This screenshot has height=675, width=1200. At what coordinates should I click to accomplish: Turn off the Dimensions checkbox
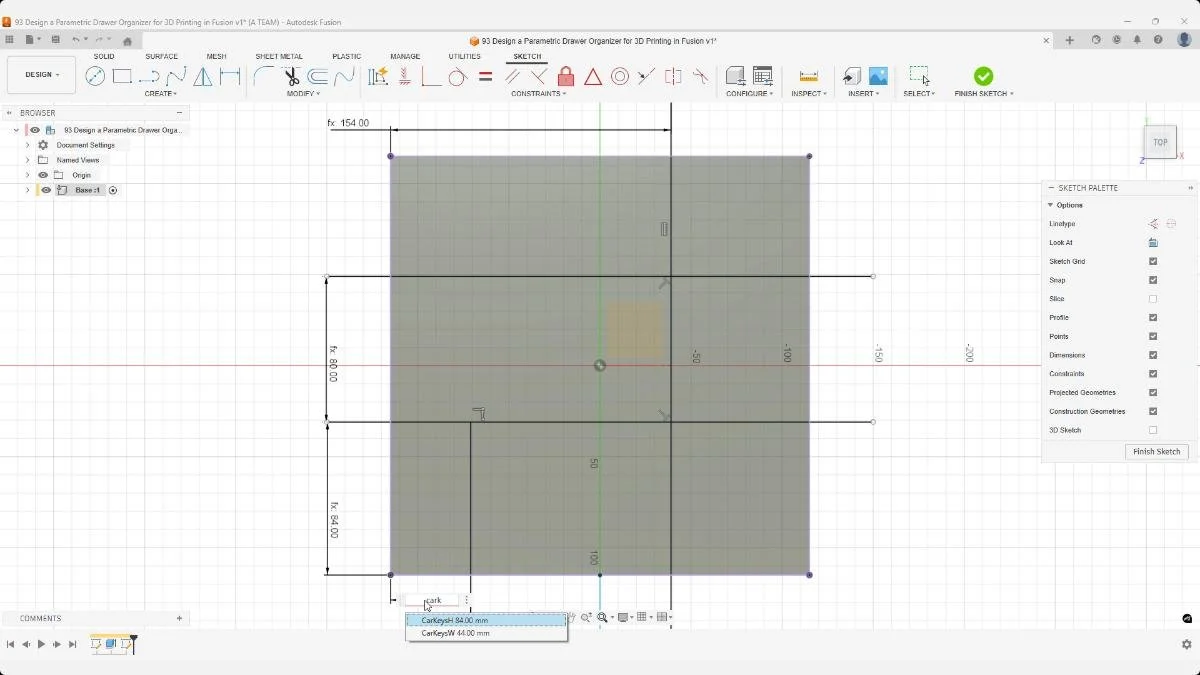pos(1153,355)
